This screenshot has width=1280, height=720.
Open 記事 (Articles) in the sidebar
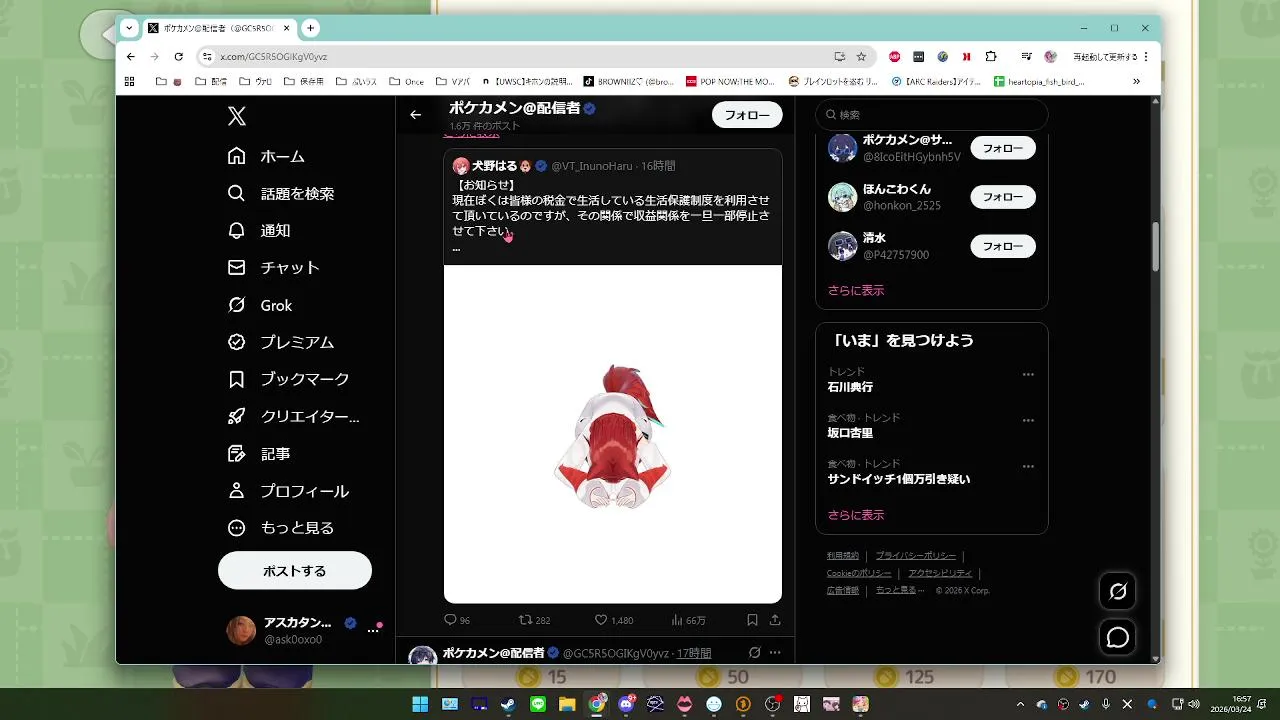click(x=259, y=454)
